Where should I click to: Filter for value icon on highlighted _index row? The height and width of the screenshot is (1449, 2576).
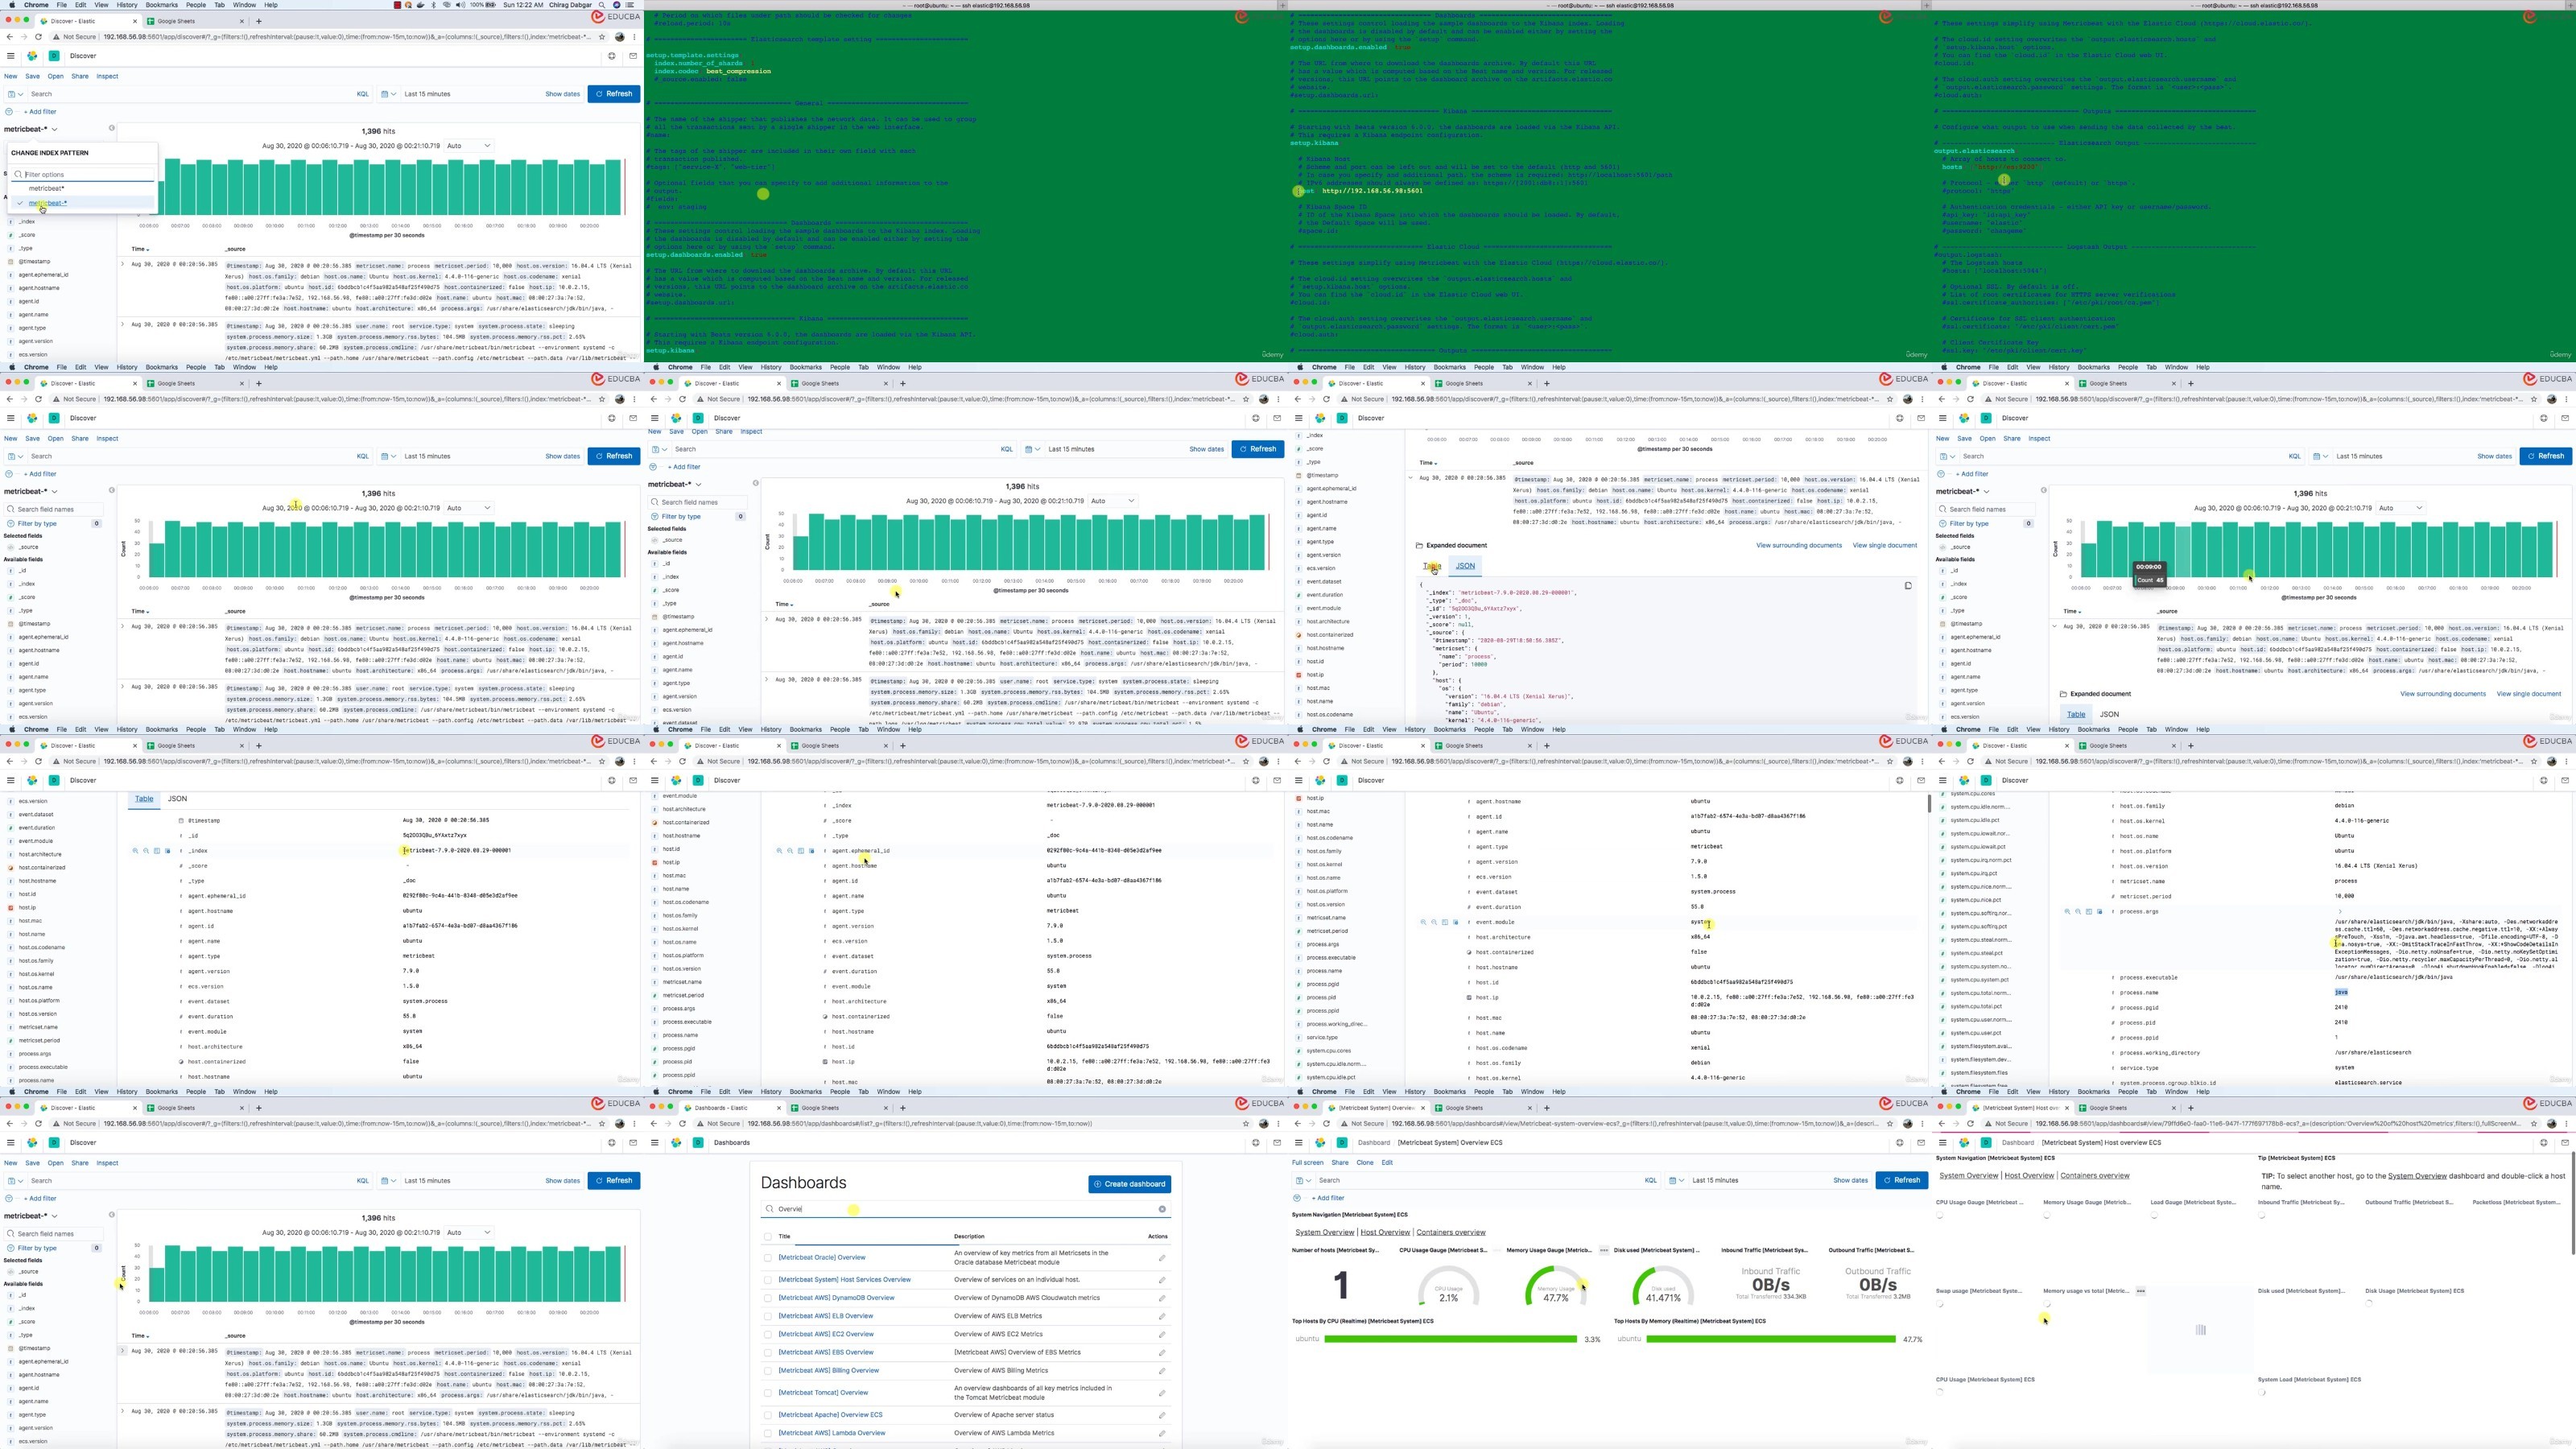(x=135, y=851)
